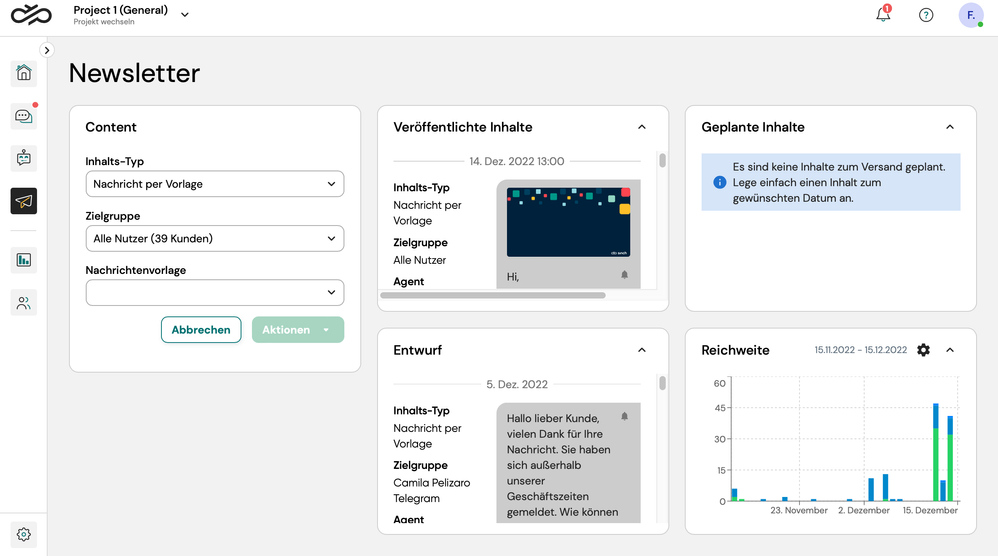Open the help question mark icon
This screenshot has width=998, height=556.
click(926, 15)
